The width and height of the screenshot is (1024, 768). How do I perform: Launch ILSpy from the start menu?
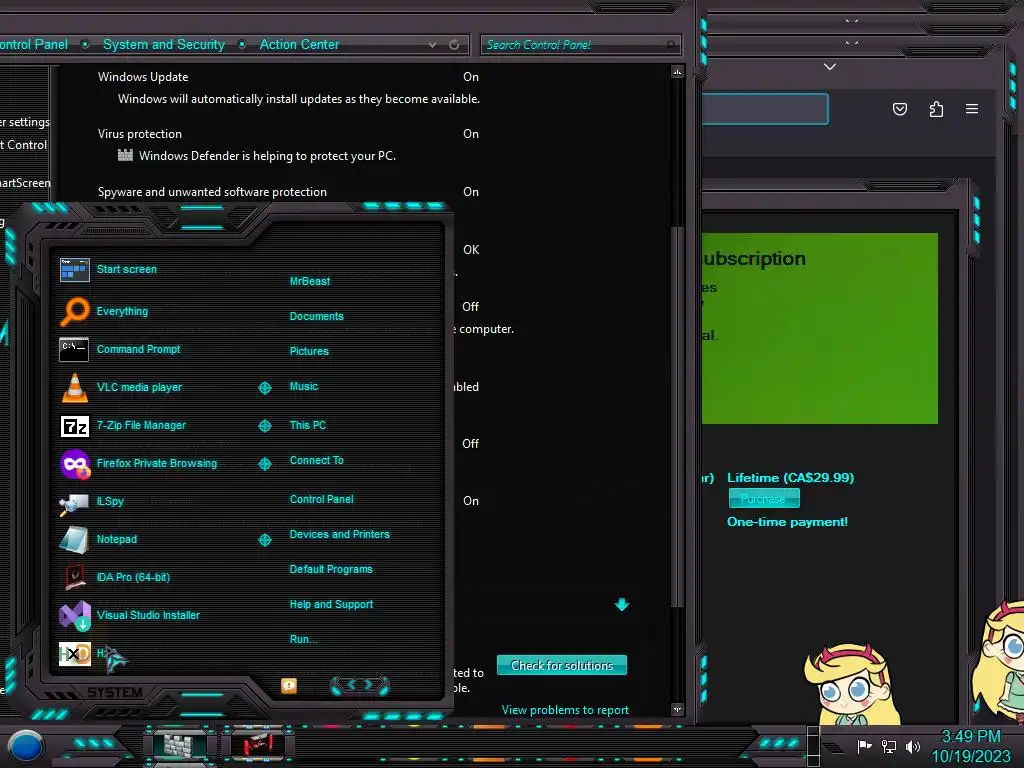[x=91, y=501]
